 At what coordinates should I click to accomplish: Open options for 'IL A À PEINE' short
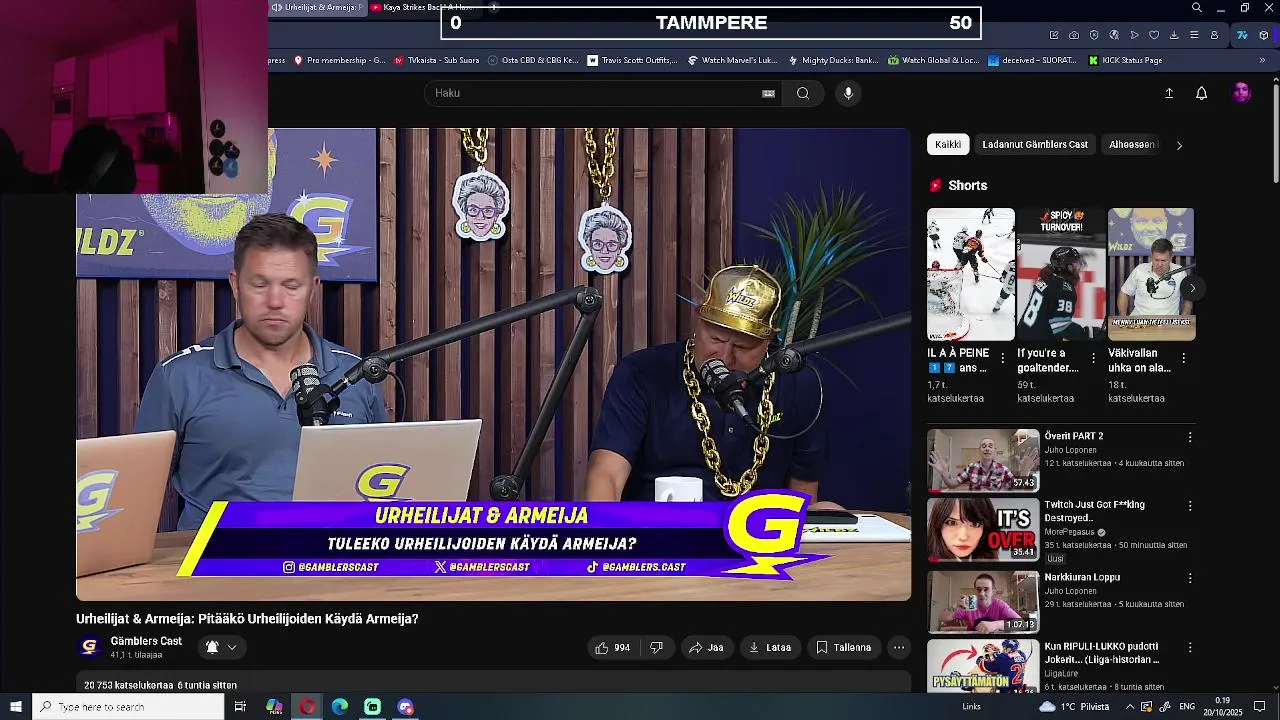click(1002, 358)
